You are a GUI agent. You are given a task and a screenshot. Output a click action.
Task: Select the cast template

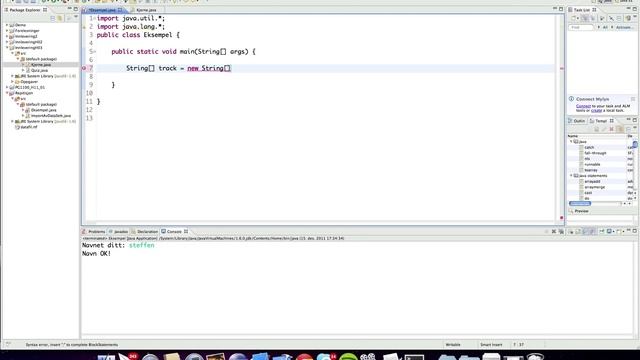(588, 193)
